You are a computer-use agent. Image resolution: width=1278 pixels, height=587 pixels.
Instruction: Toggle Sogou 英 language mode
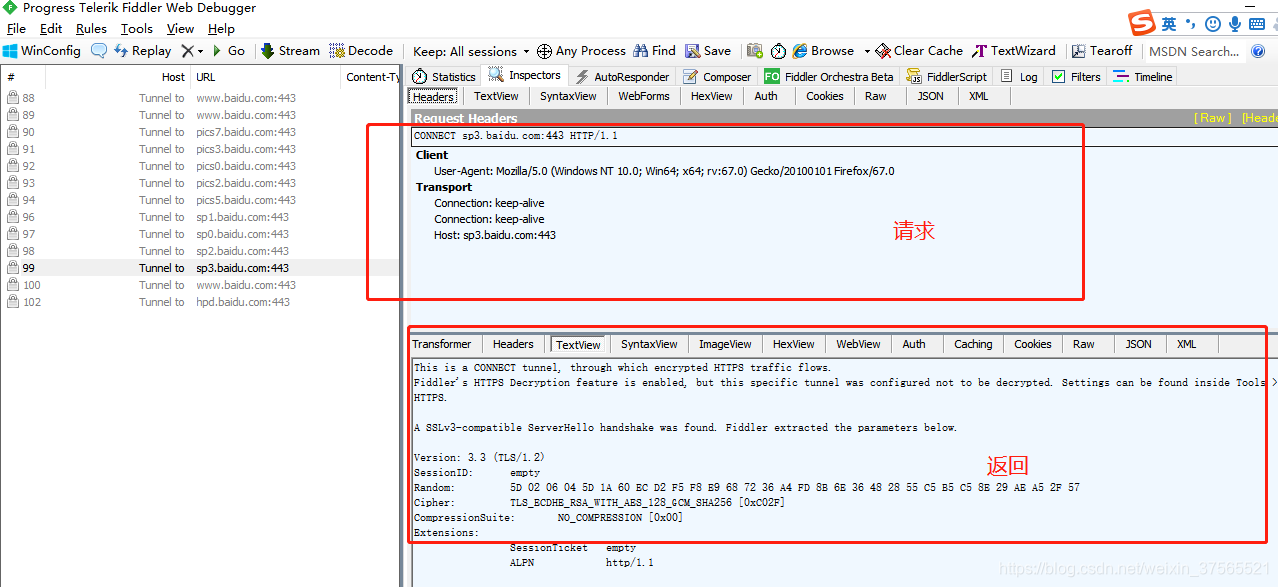[1169, 23]
